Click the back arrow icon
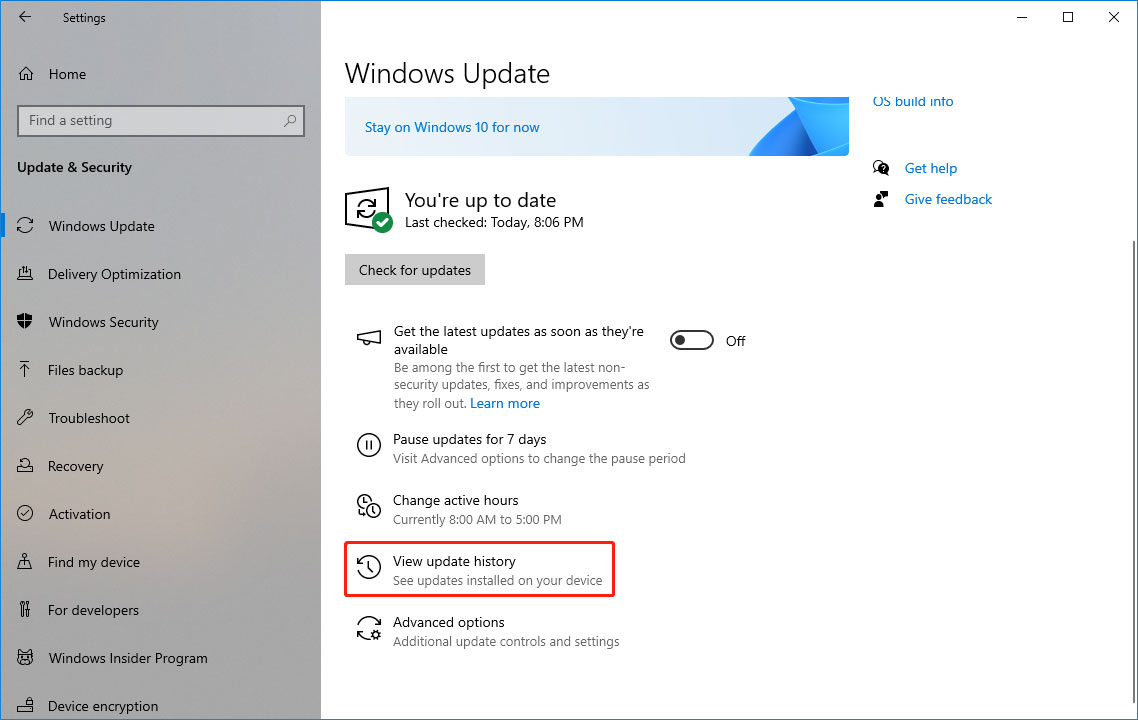Image resolution: width=1138 pixels, height=720 pixels. [x=24, y=17]
